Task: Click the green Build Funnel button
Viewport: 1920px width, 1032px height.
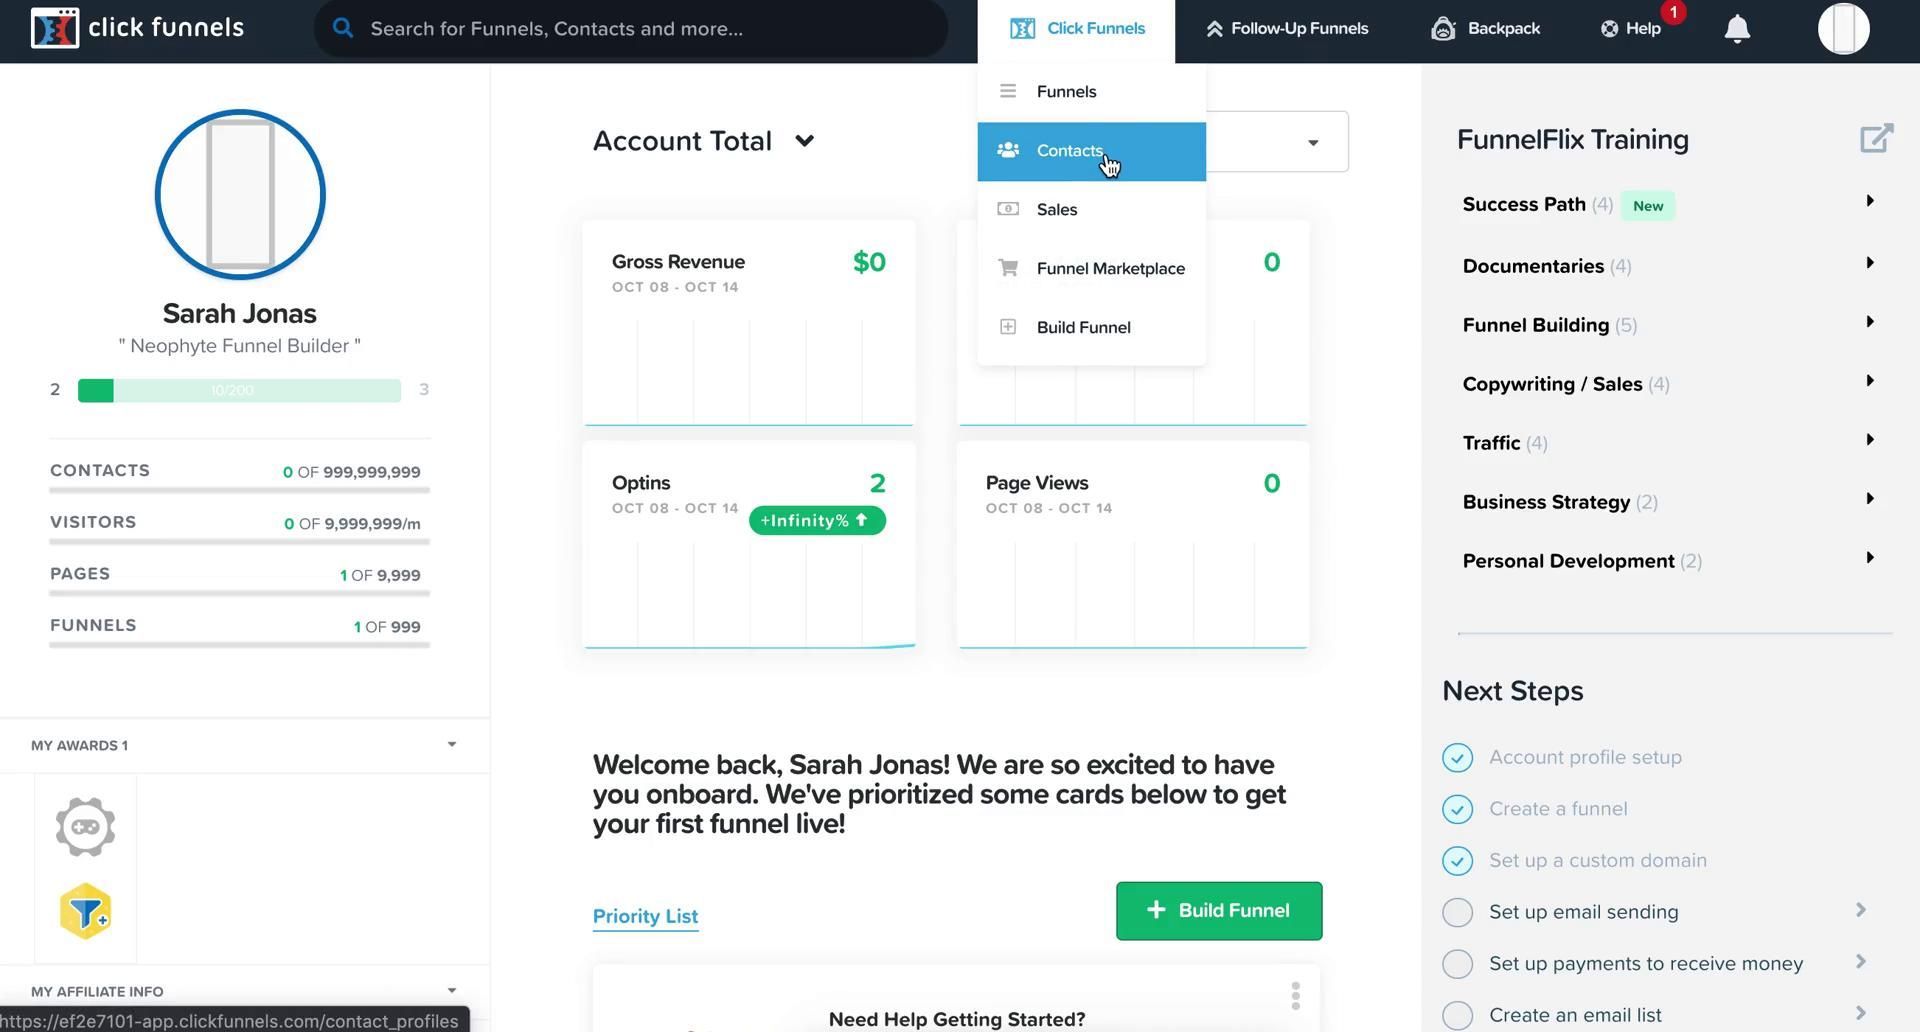Action: pyautogui.click(x=1218, y=911)
